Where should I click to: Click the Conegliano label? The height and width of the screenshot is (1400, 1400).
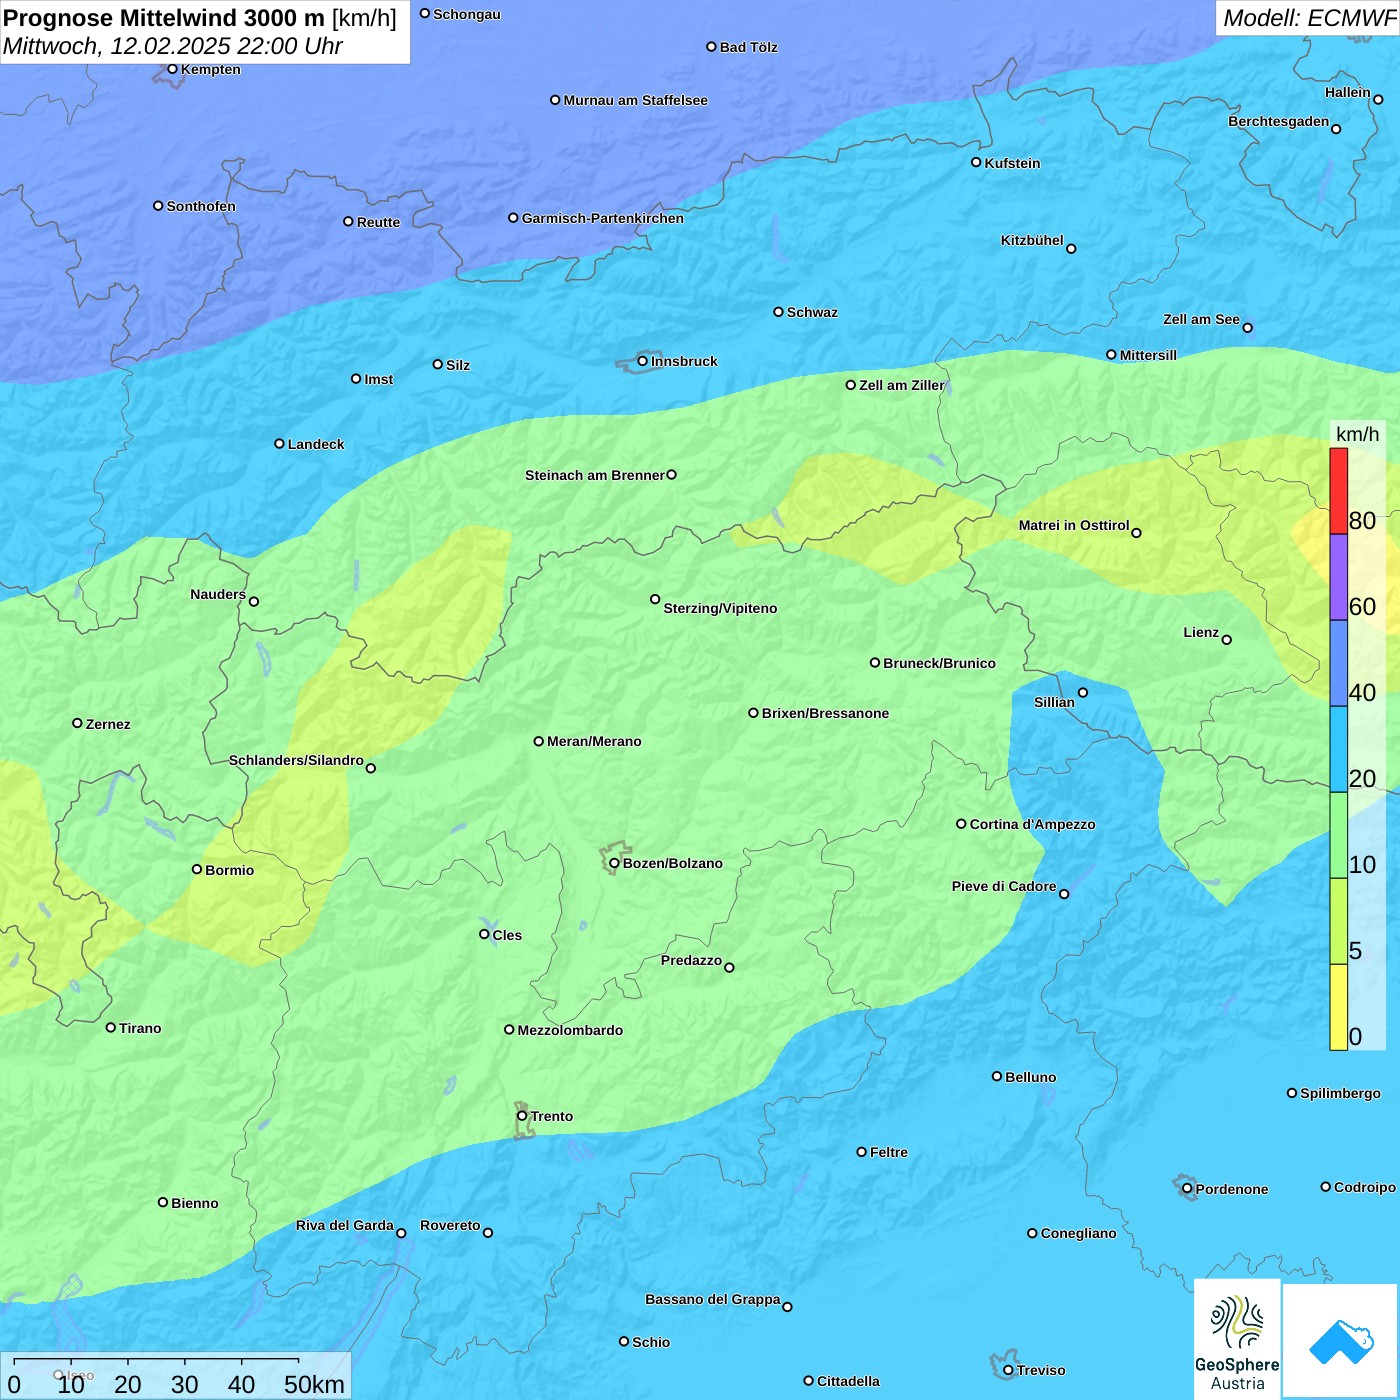point(1078,1233)
